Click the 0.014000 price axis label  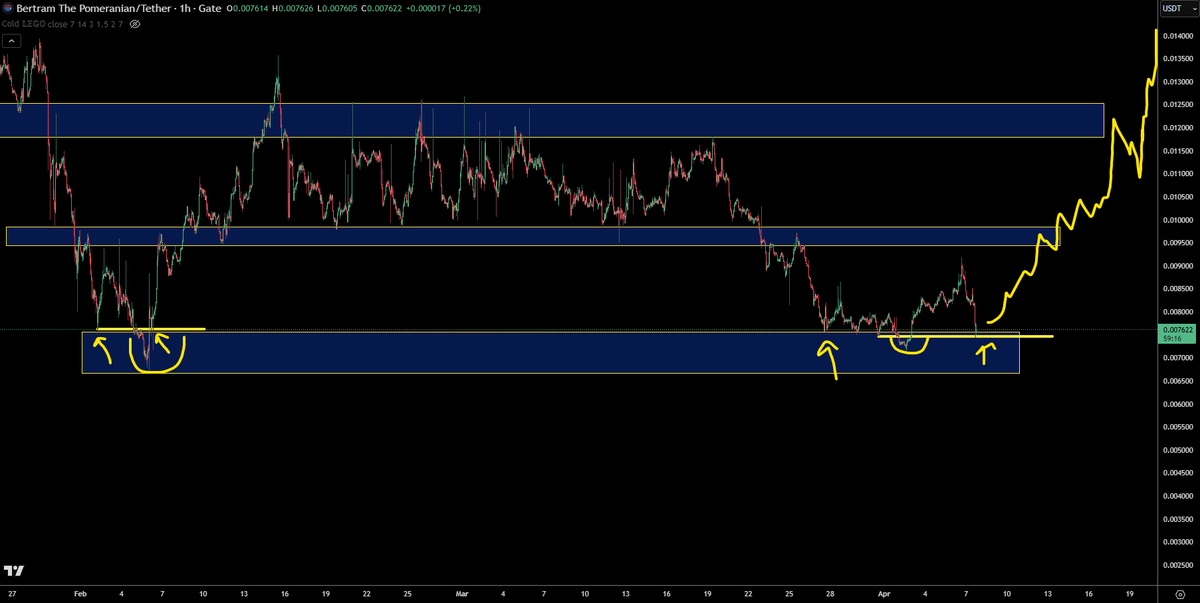click(1176, 35)
